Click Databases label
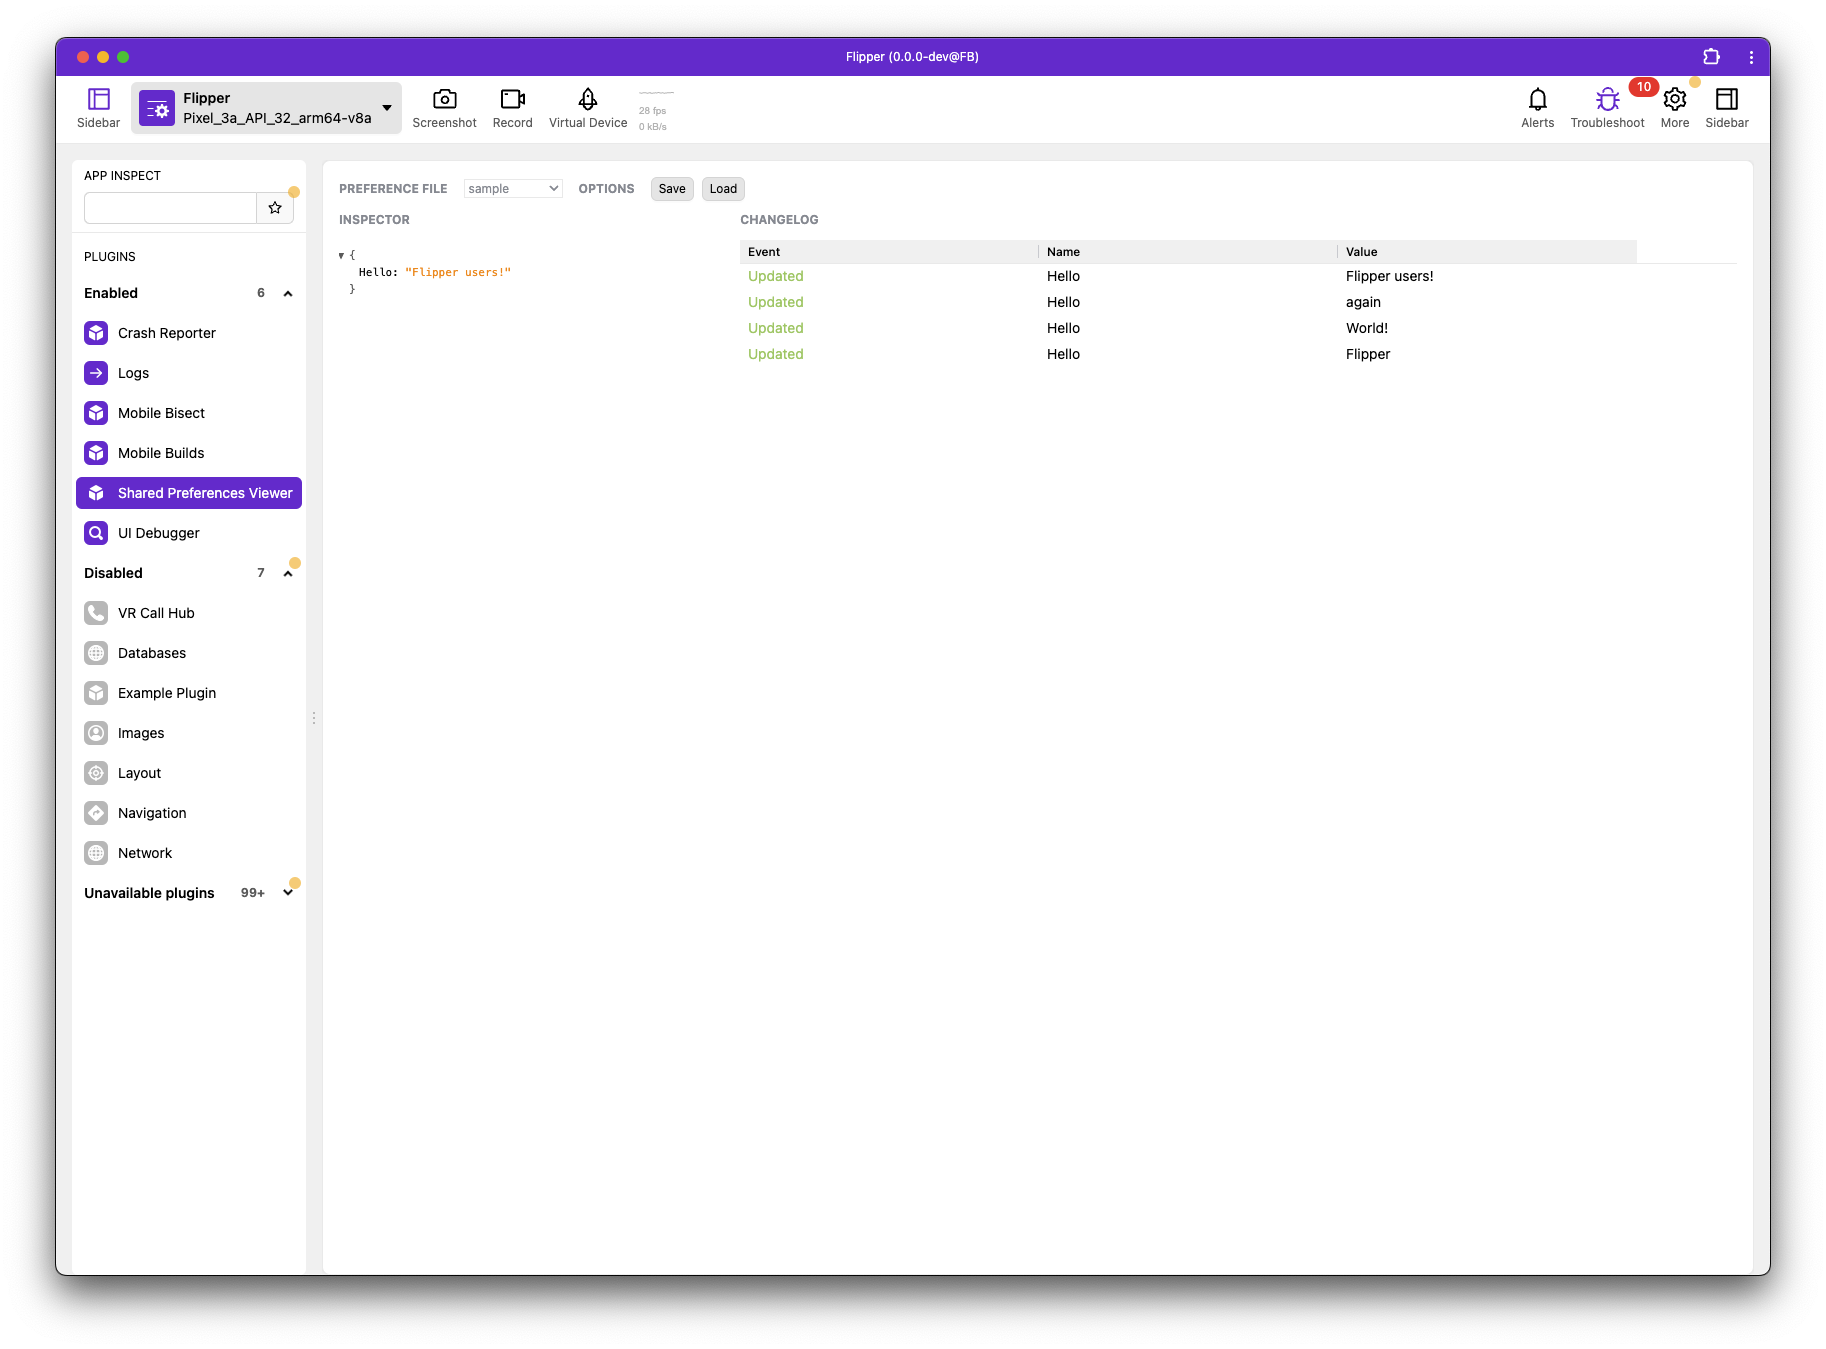The image size is (1826, 1349). click(x=152, y=653)
